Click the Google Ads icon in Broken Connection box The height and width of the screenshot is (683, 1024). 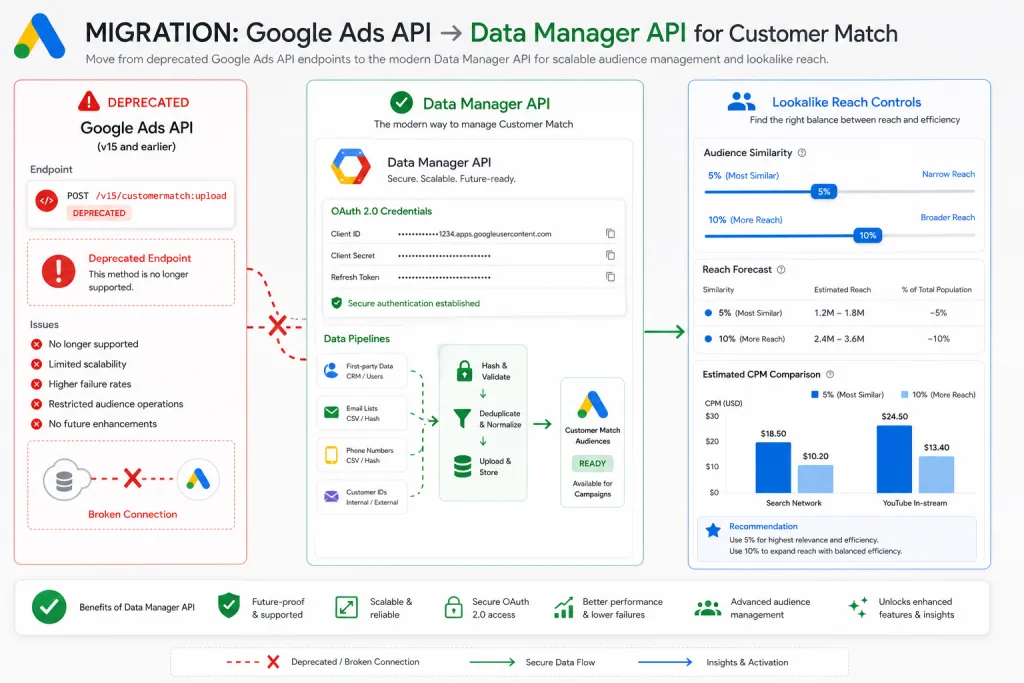coord(198,480)
